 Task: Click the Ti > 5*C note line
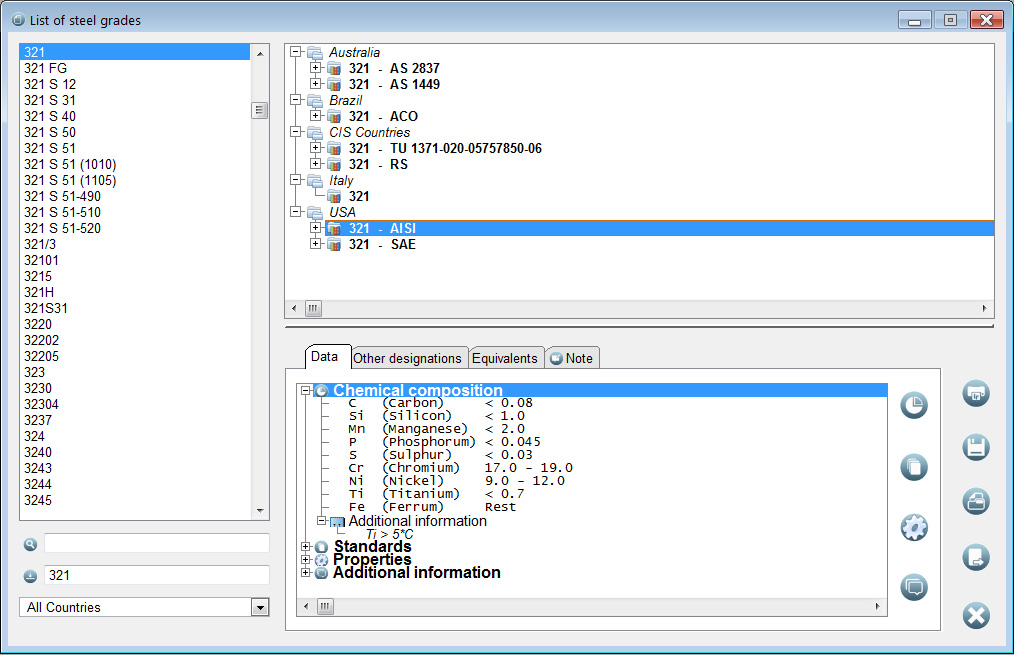click(x=389, y=534)
